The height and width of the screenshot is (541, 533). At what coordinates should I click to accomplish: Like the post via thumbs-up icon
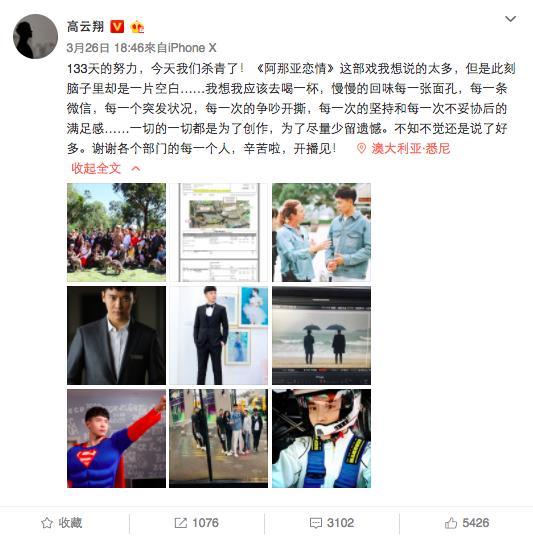coord(451,523)
